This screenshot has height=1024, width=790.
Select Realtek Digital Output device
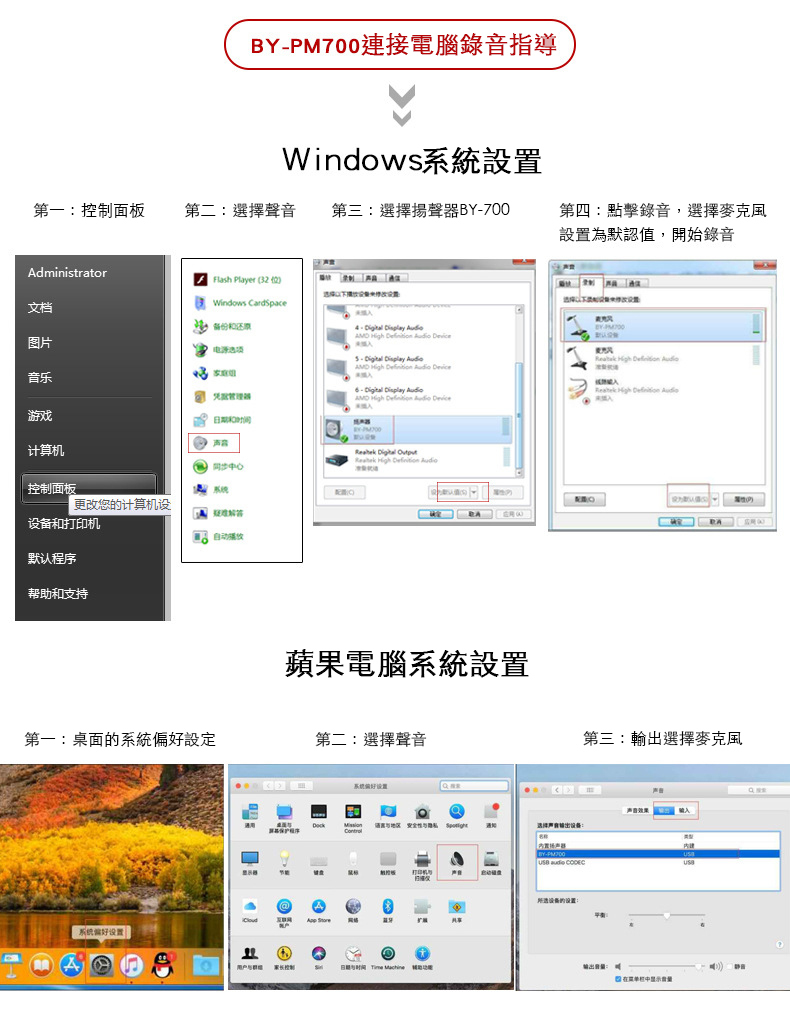click(417, 460)
